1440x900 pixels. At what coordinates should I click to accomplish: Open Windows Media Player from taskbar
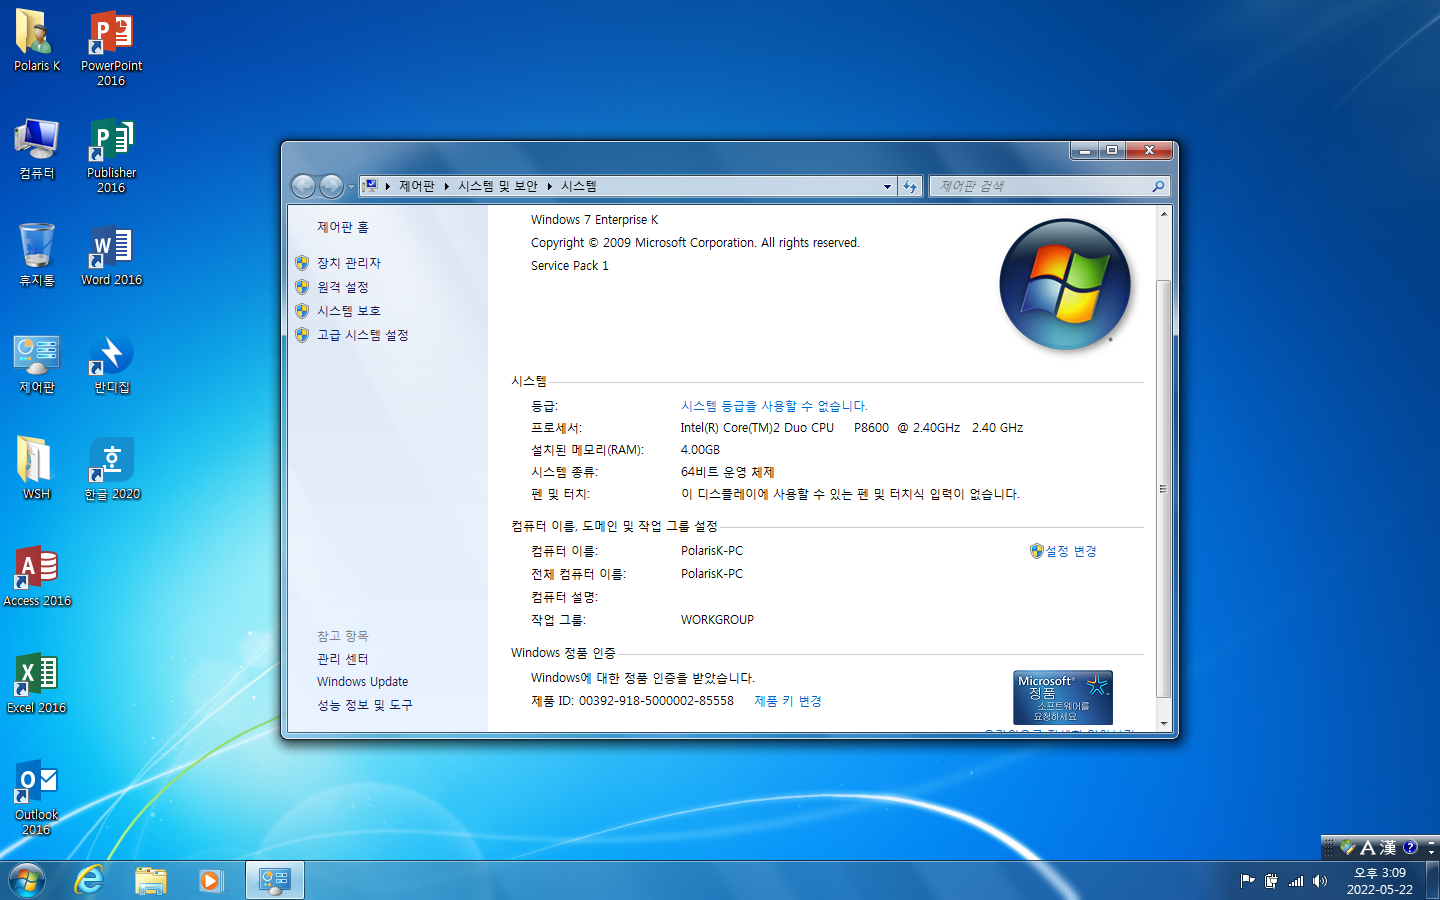tap(210, 880)
